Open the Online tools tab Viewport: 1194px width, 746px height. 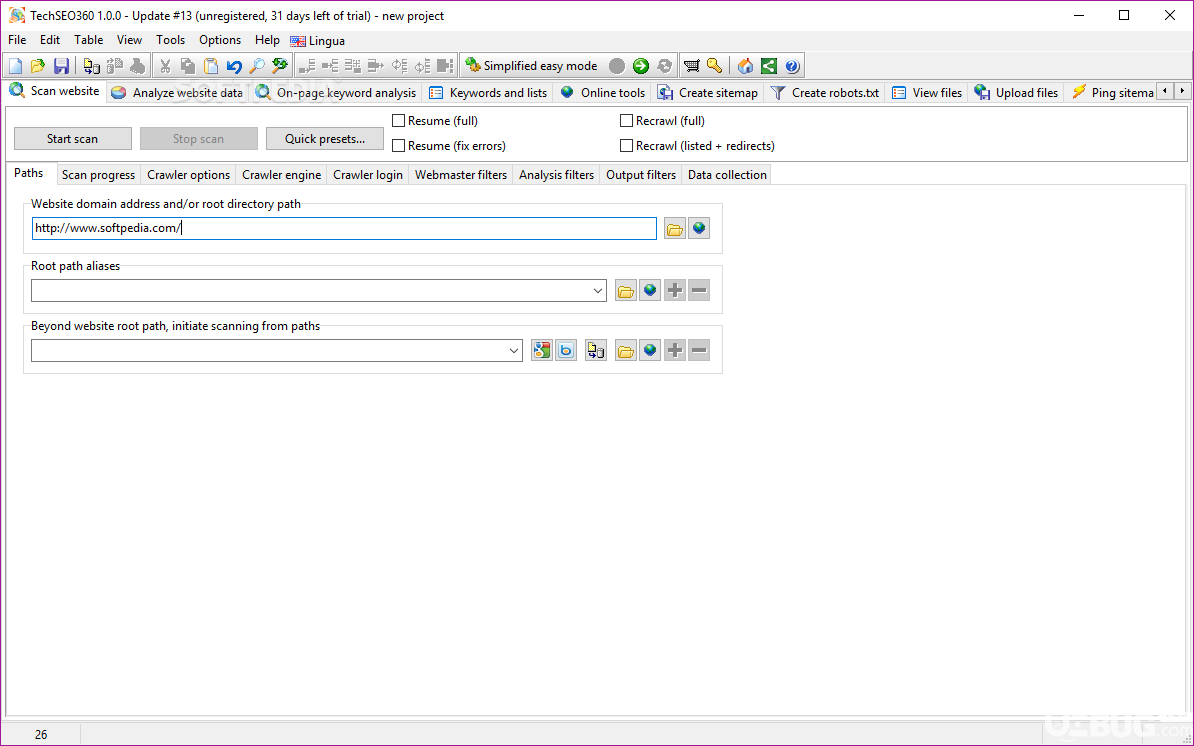[603, 93]
